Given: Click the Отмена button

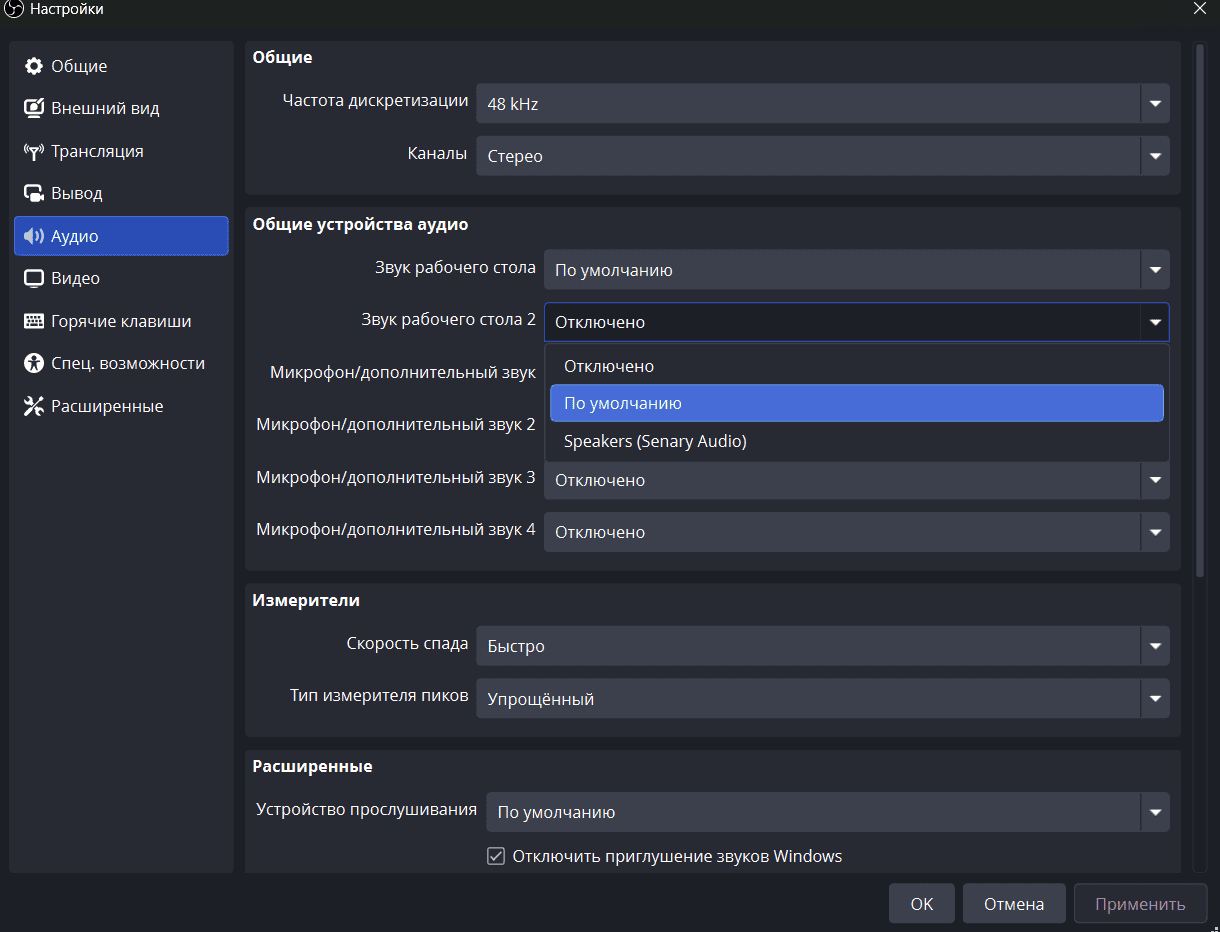Looking at the screenshot, I should (x=1013, y=904).
